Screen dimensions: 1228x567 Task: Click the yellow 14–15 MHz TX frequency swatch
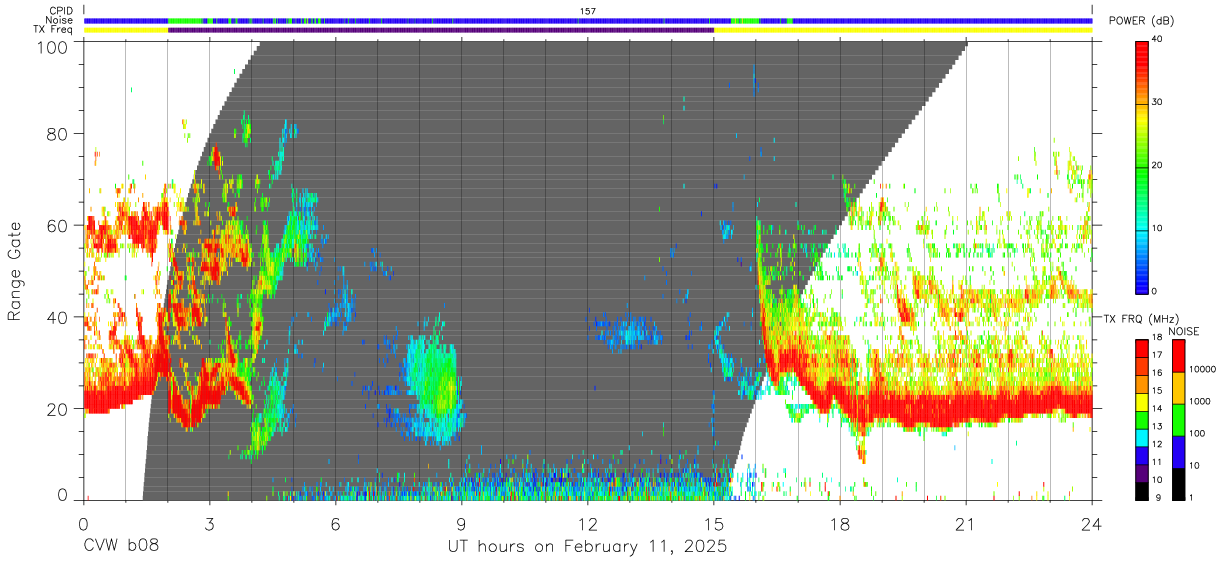pos(1143,401)
